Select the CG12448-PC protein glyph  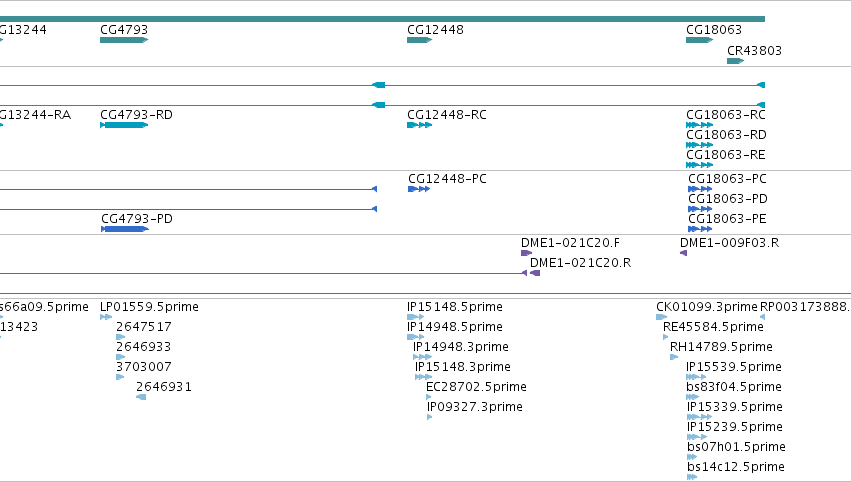tap(419, 189)
